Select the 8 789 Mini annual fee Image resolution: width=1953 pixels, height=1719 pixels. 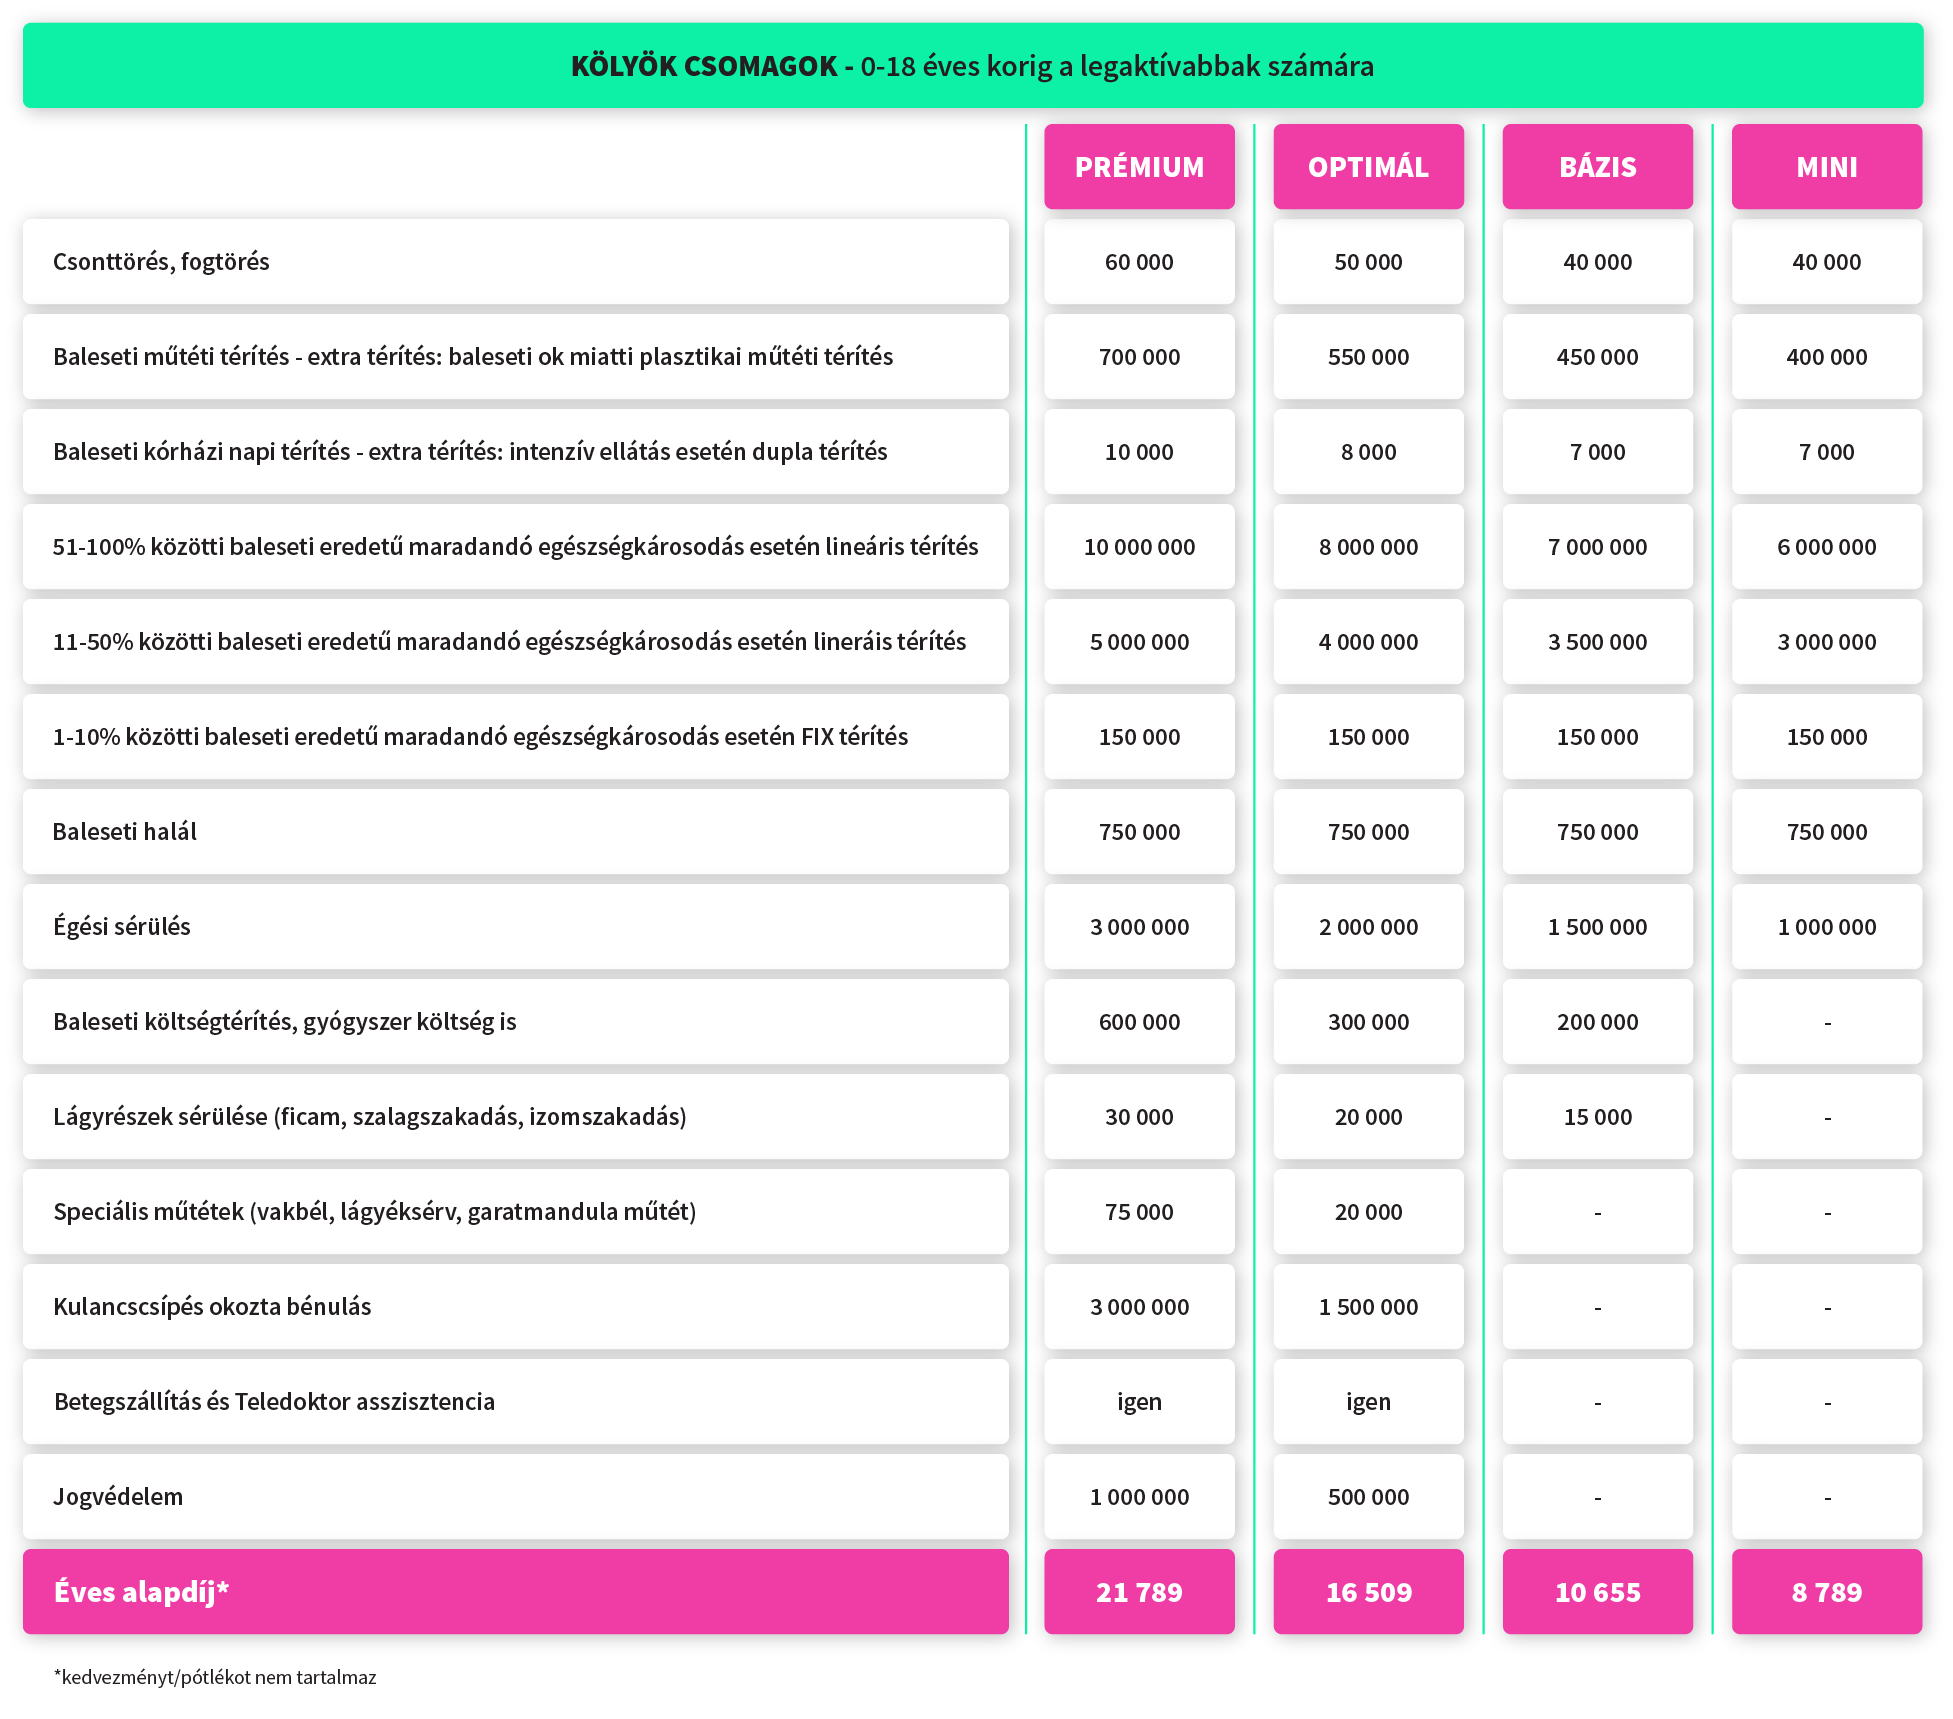[x=1826, y=1592]
